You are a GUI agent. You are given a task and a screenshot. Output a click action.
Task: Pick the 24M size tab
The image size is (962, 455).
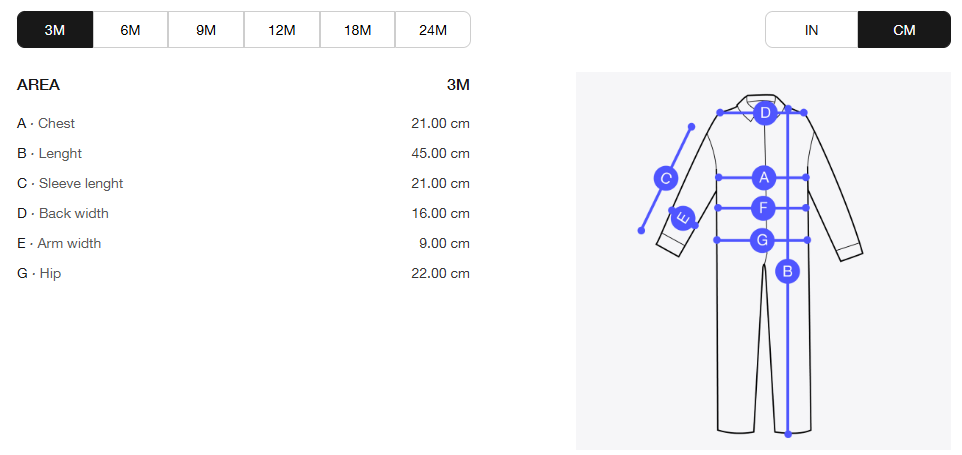coord(433,29)
